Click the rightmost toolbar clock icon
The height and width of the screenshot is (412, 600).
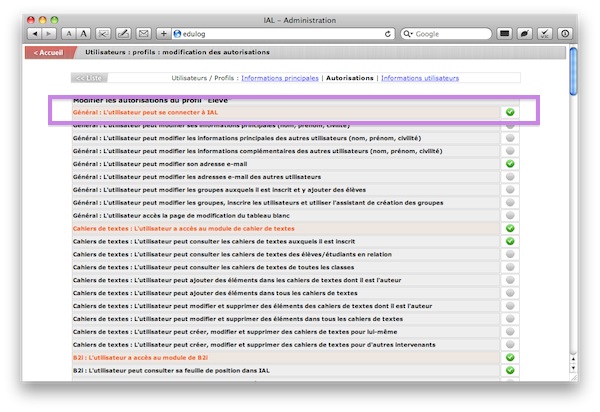click(x=564, y=34)
